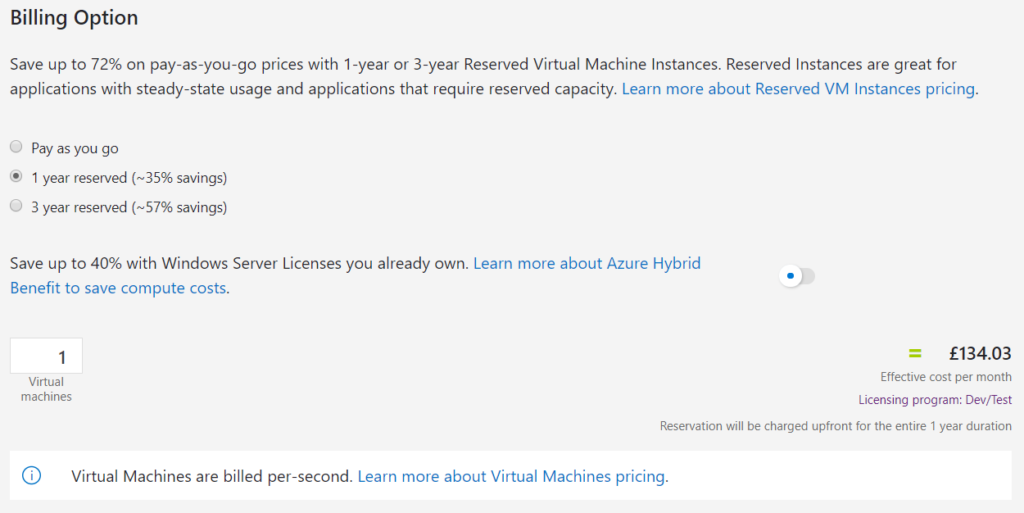The width and height of the screenshot is (1024, 513).
Task: Click the Licensing program: Dev/Test text
Action: tap(934, 400)
